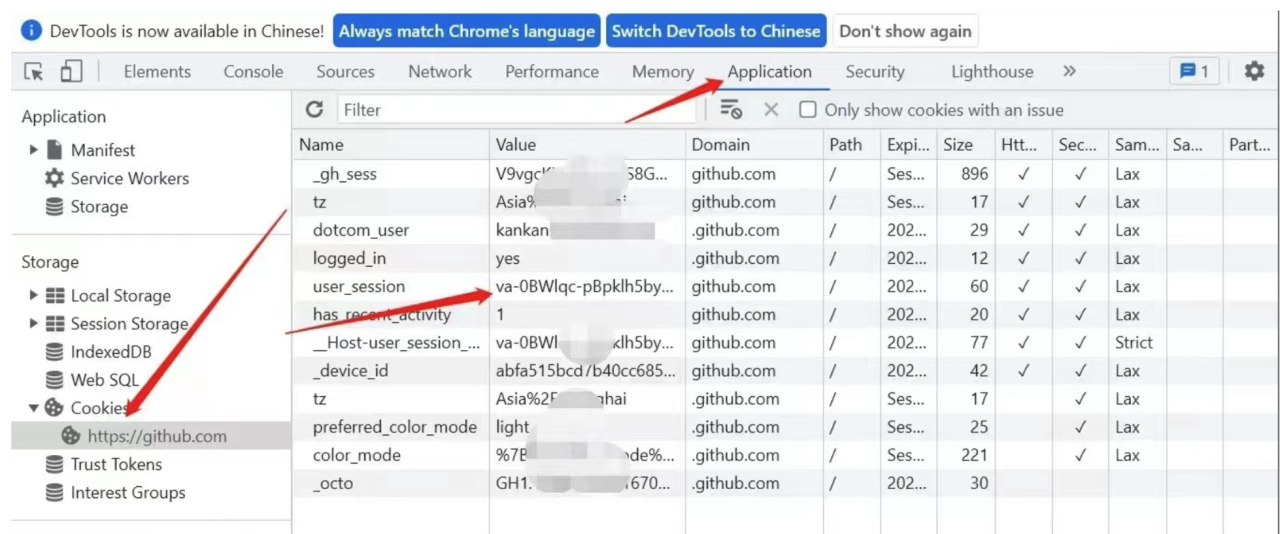Click the Session Storage grid icon
The width and height of the screenshot is (1280, 534).
(54, 324)
